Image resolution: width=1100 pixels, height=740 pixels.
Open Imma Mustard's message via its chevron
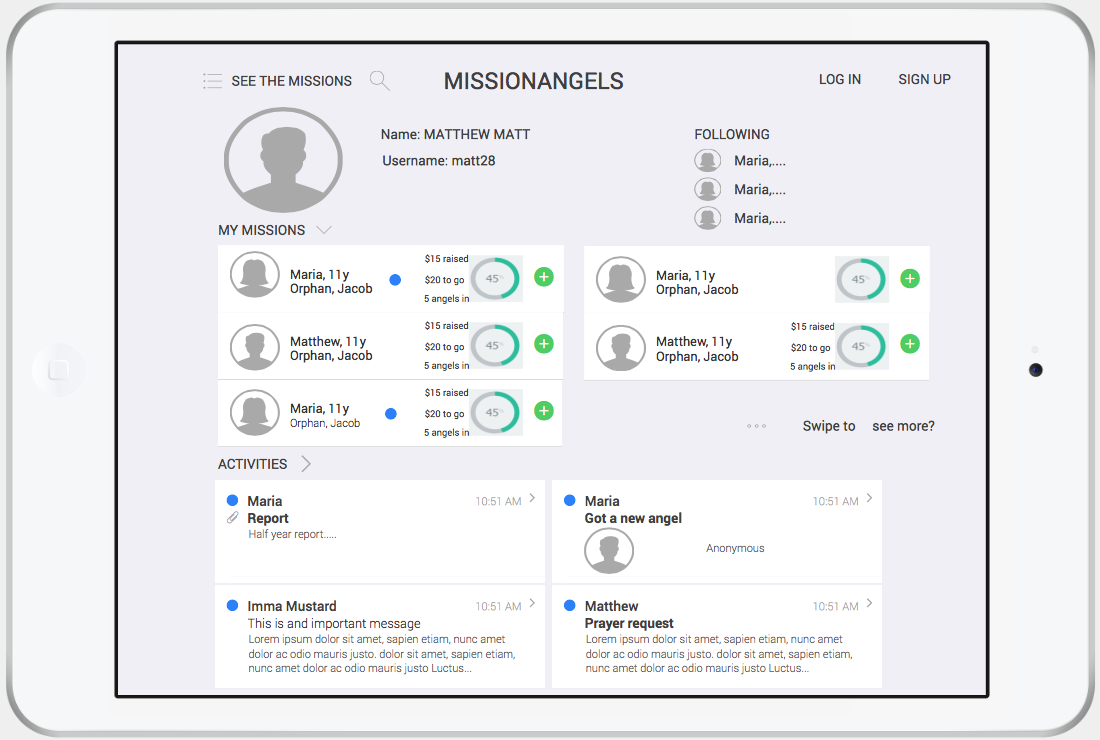point(532,603)
